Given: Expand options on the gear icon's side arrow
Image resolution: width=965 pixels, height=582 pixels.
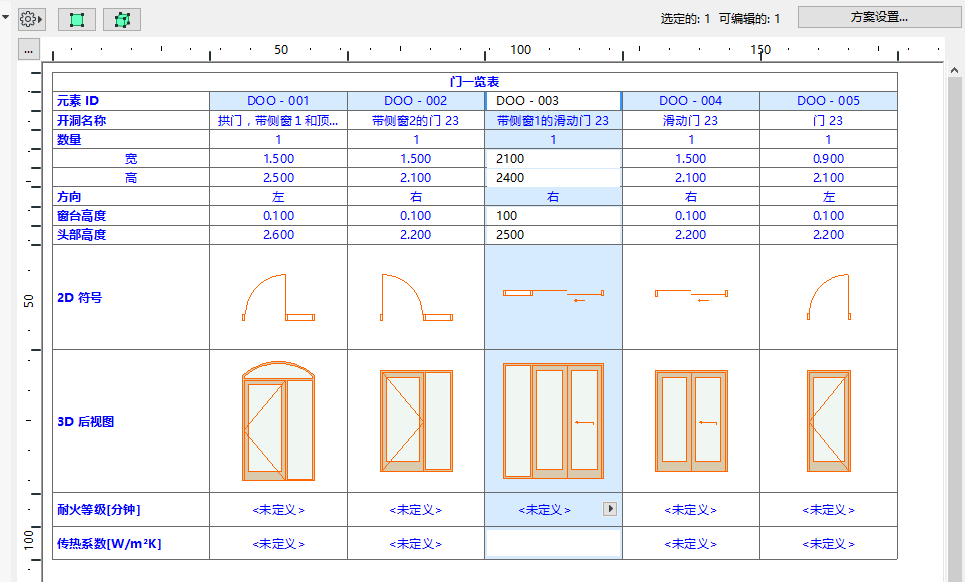Looking at the screenshot, I should [x=41, y=18].
